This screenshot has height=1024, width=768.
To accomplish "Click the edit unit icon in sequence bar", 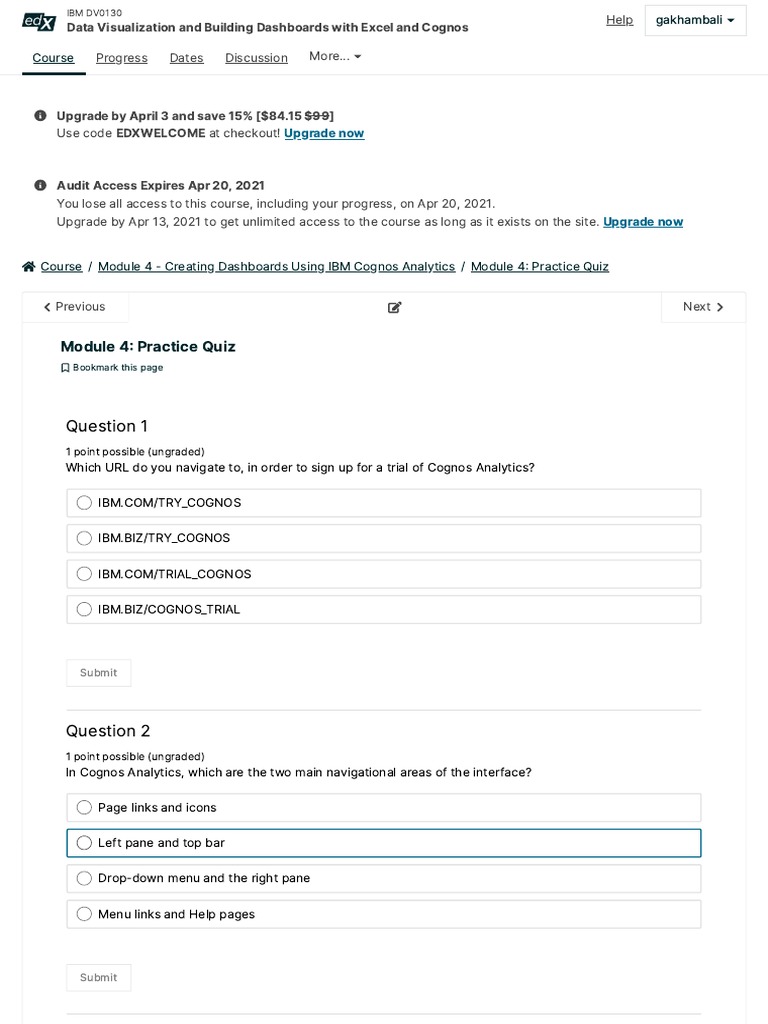I will [394, 308].
